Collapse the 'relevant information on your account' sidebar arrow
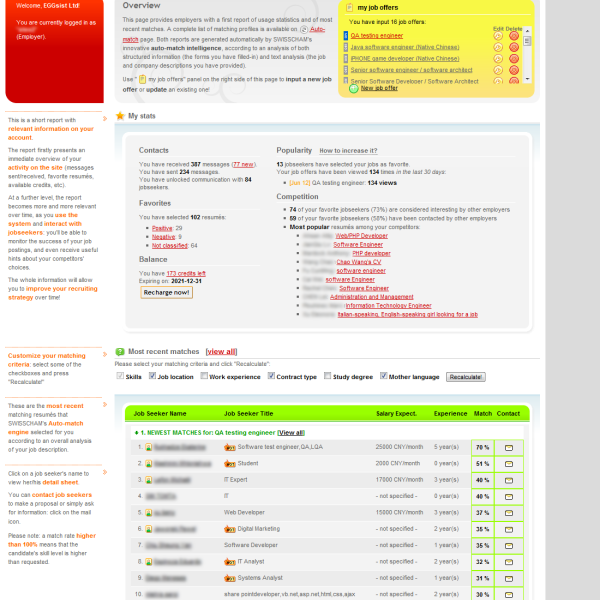600x600 pixels. tap(105, 119)
